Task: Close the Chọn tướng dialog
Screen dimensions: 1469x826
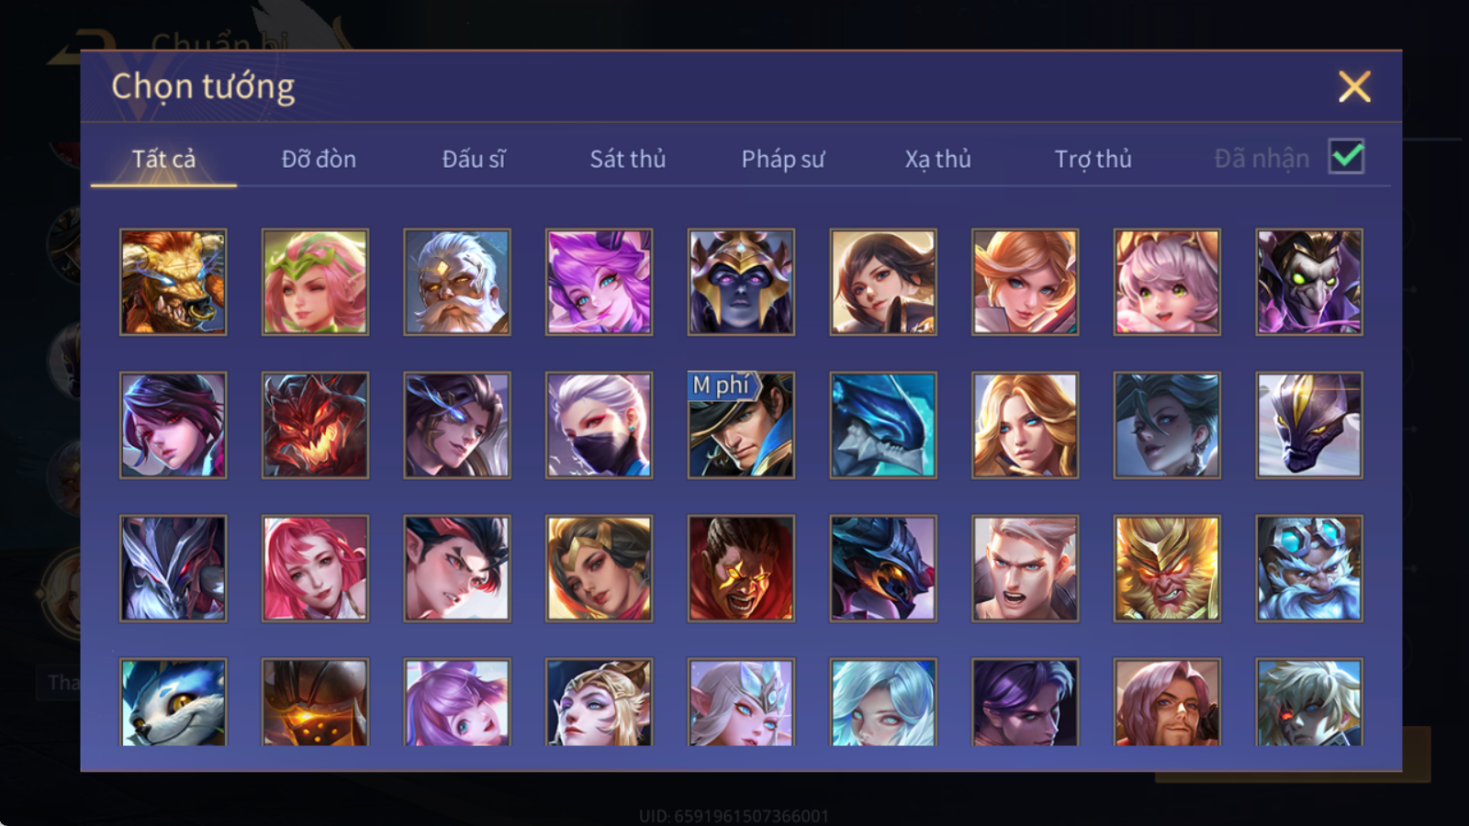Action: coord(1354,87)
